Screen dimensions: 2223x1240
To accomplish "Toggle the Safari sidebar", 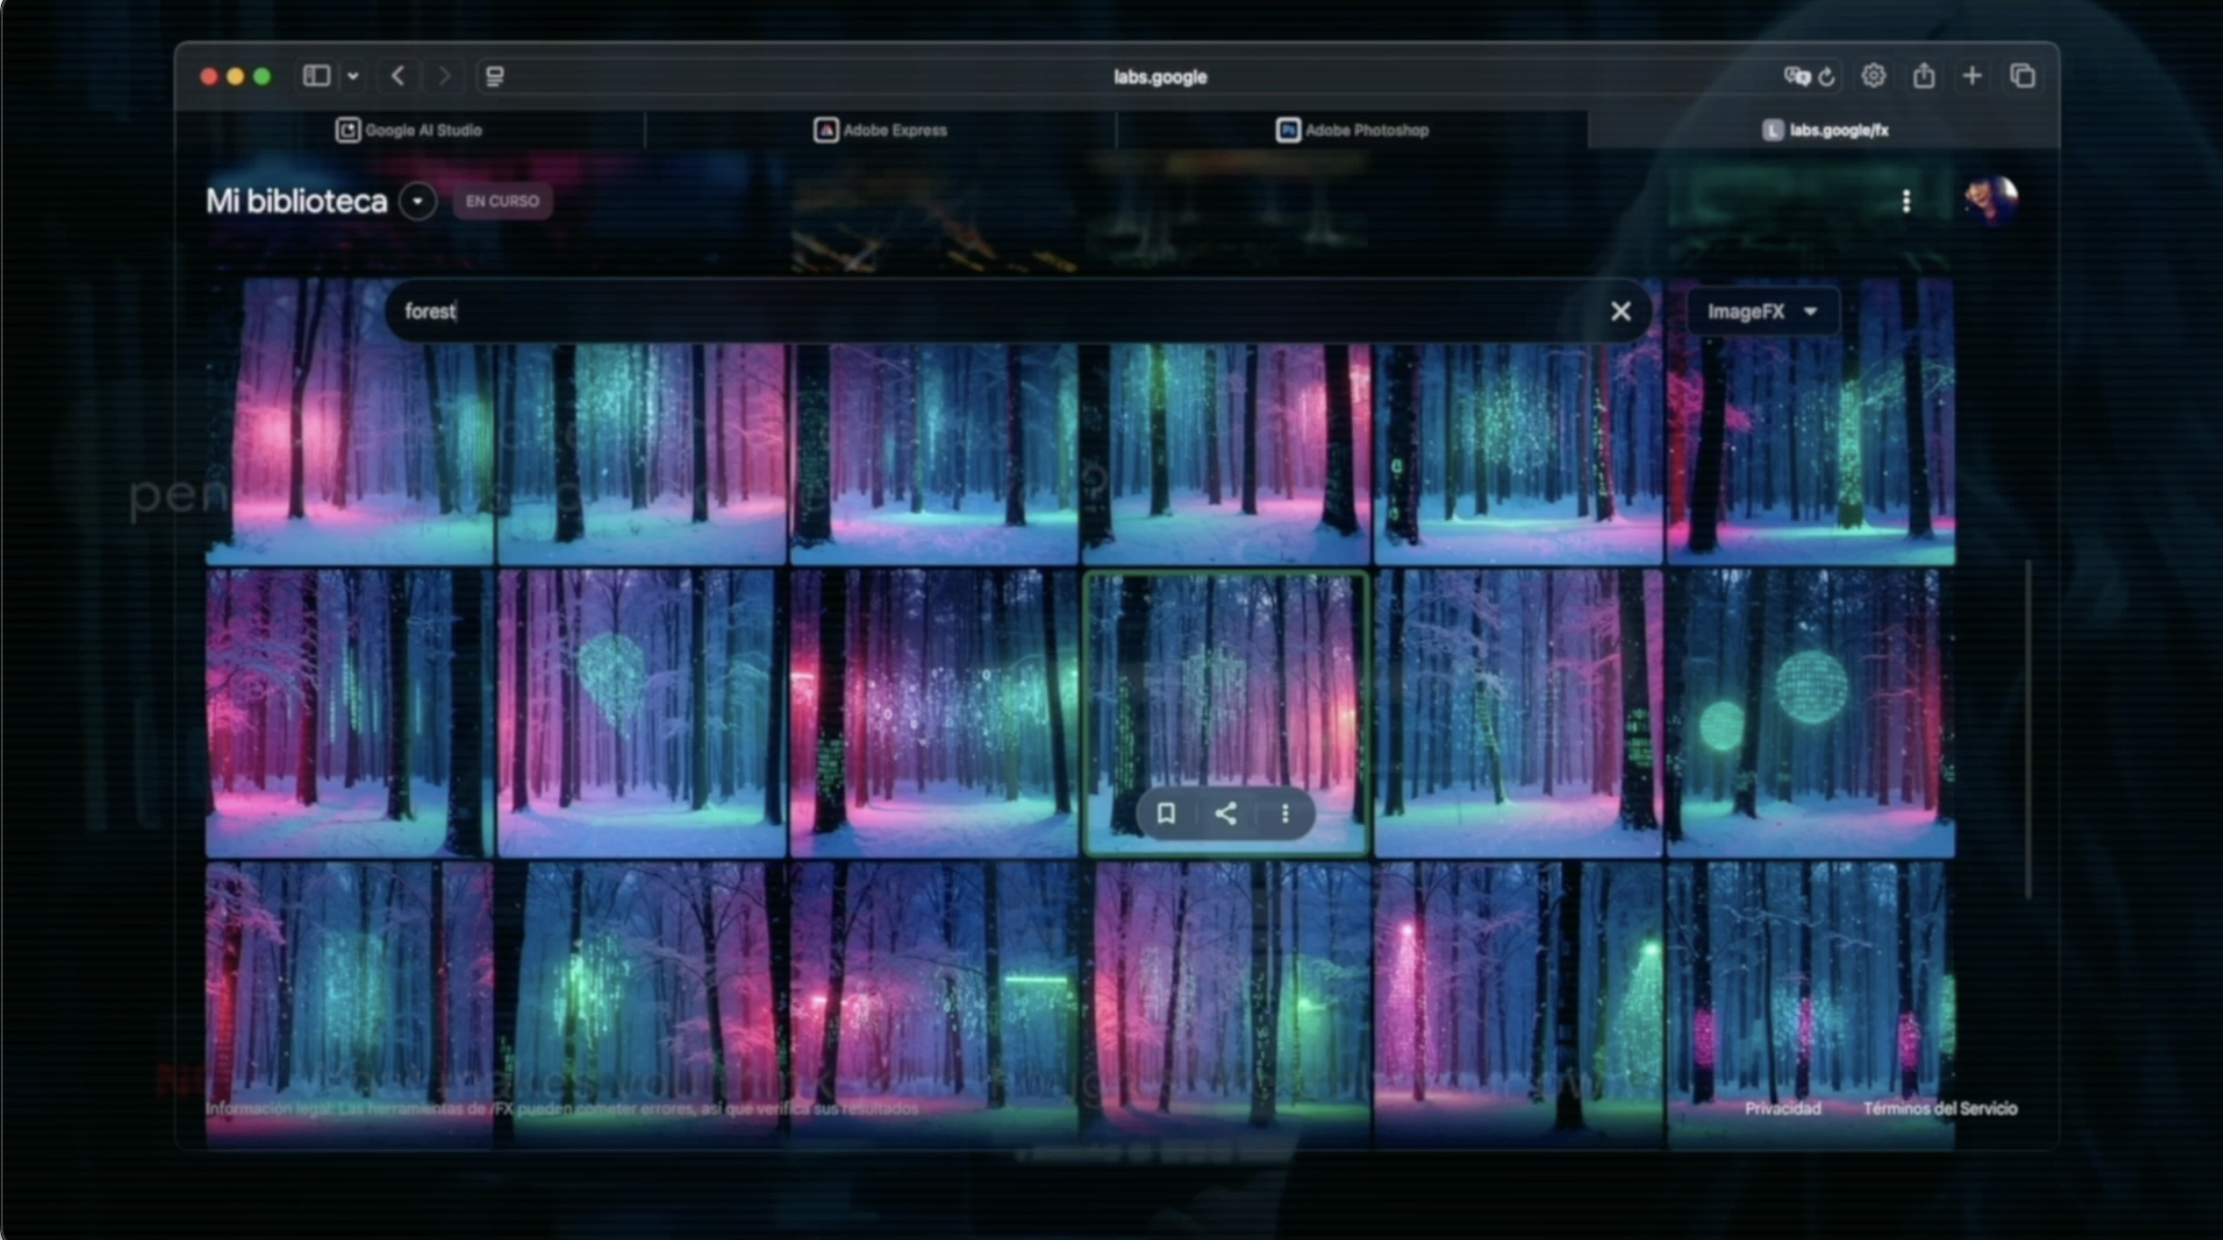I will 316,76.
